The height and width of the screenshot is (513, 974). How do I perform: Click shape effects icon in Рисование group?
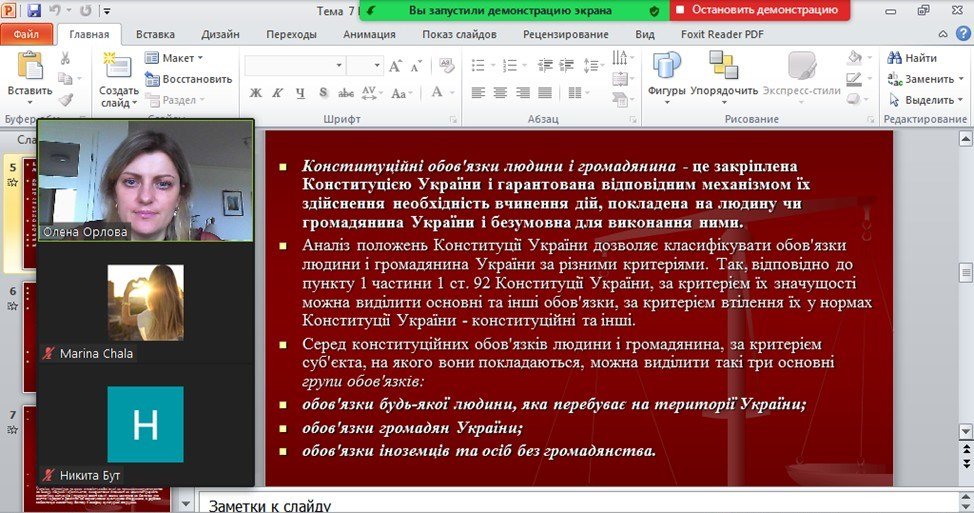point(855,99)
